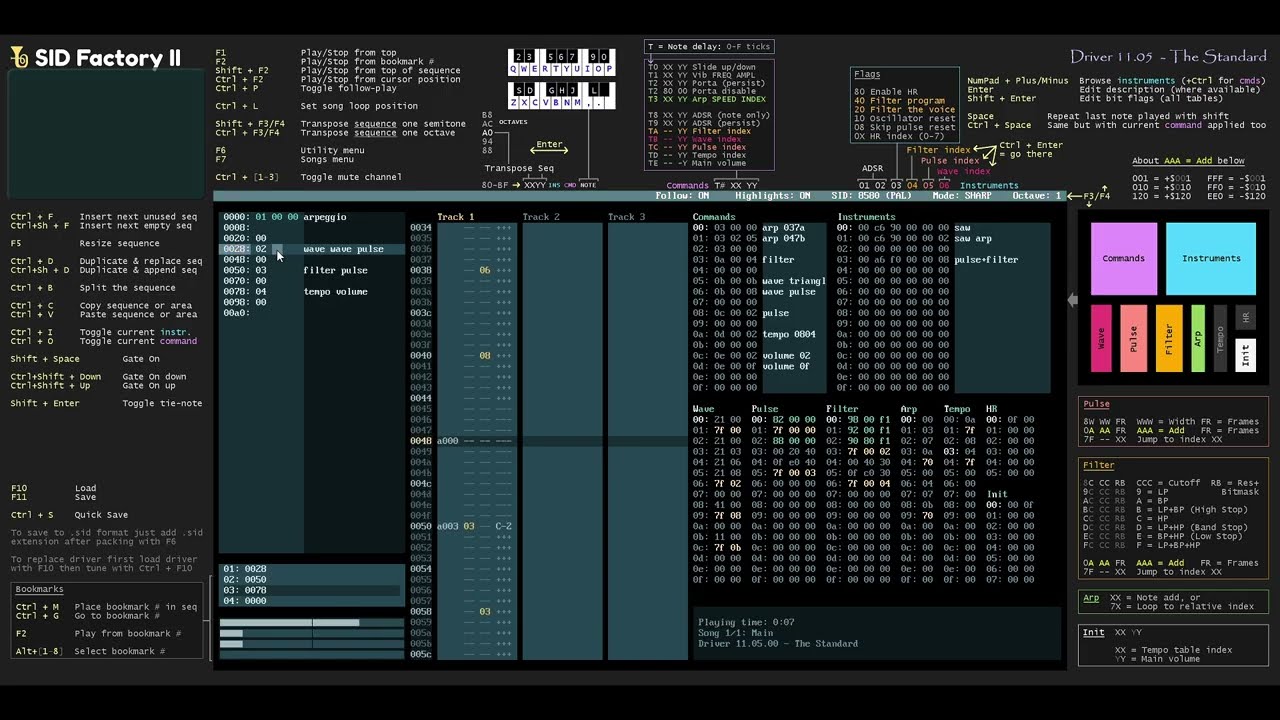
Task: Select the cyan Instruments block in the layout diagram
Action: [x=1211, y=259]
